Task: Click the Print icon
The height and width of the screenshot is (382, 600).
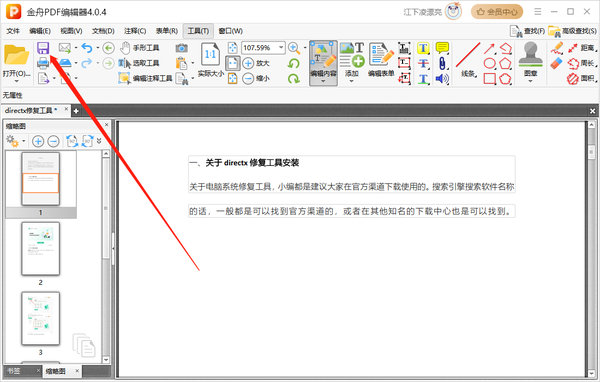Action: (43, 63)
